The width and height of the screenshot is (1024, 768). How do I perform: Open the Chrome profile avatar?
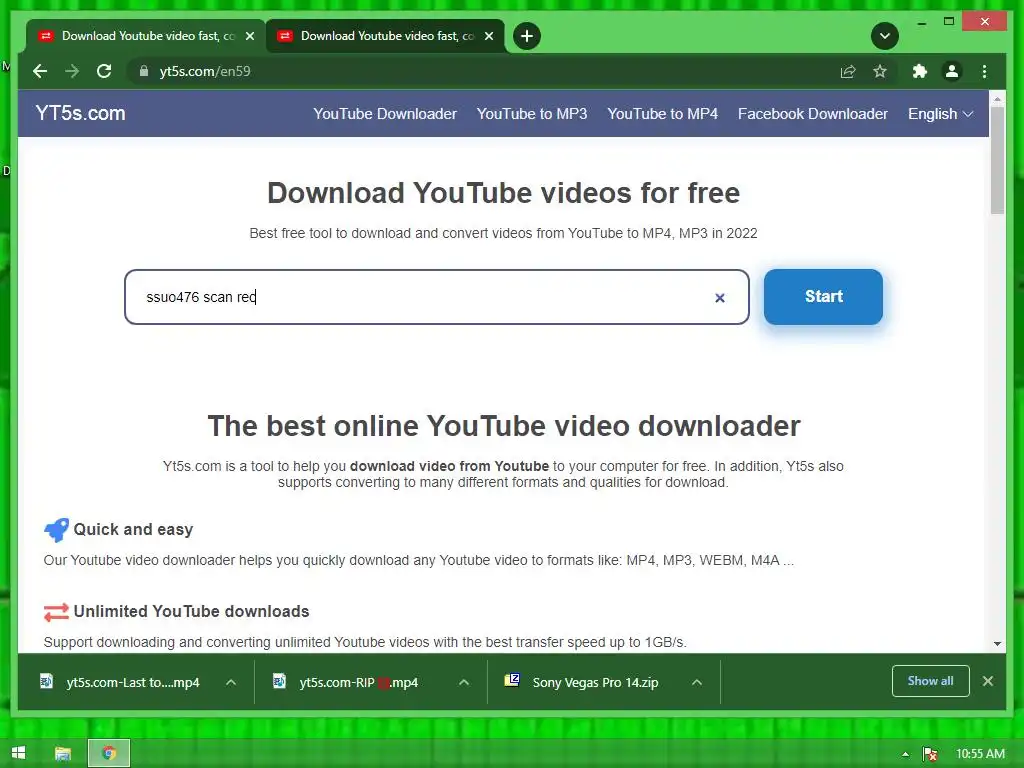952,71
